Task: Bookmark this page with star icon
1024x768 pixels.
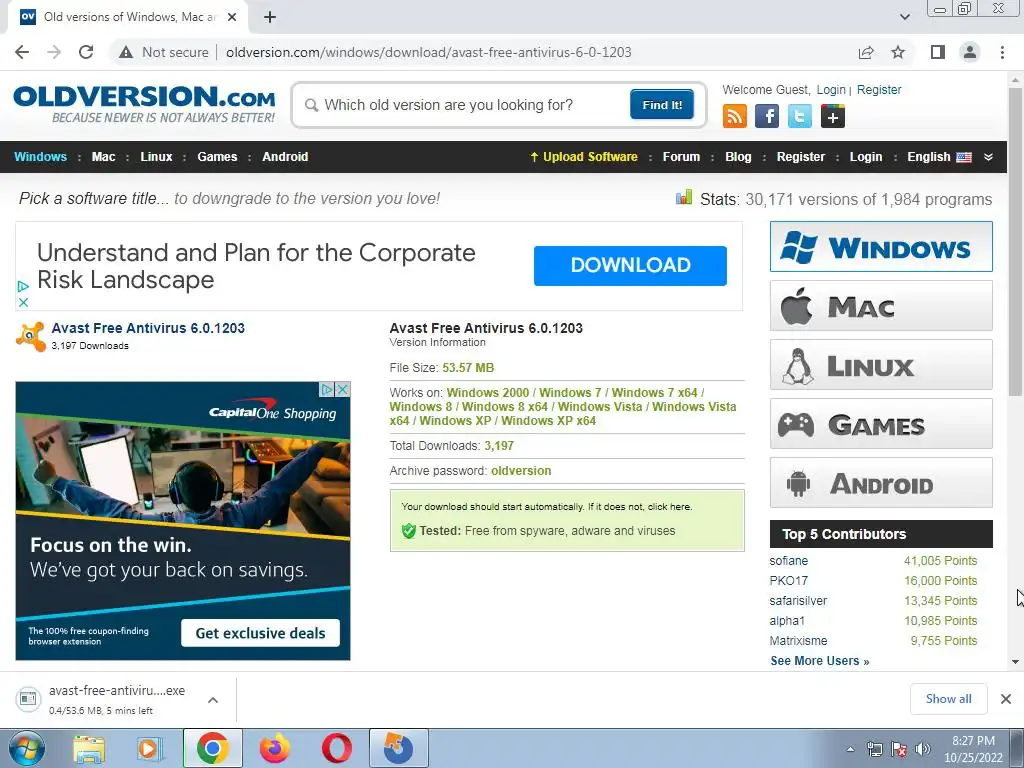Action: coord(898,52)
